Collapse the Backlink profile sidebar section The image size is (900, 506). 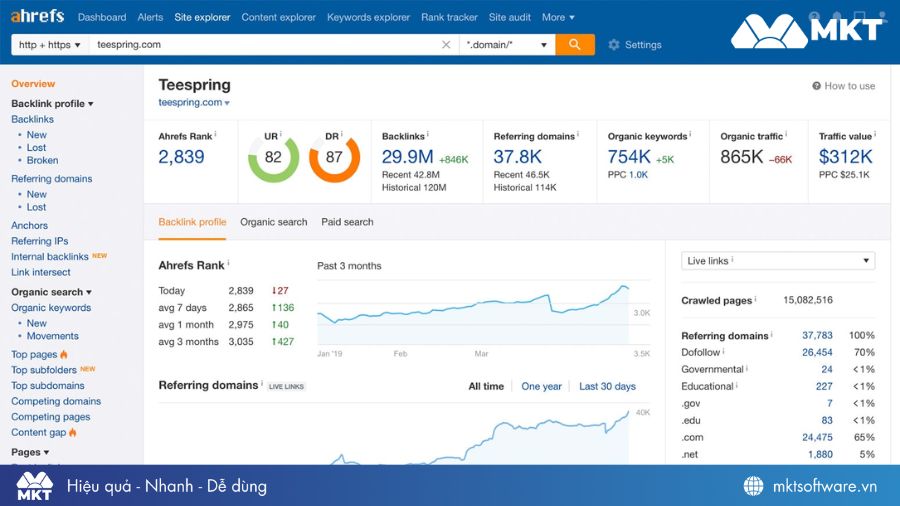click(52, 103)
